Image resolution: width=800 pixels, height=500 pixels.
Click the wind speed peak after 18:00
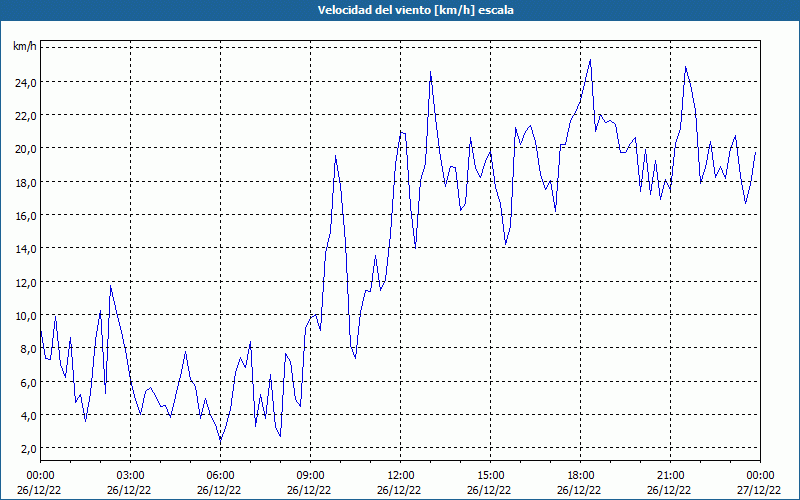(x=590, y=60)
